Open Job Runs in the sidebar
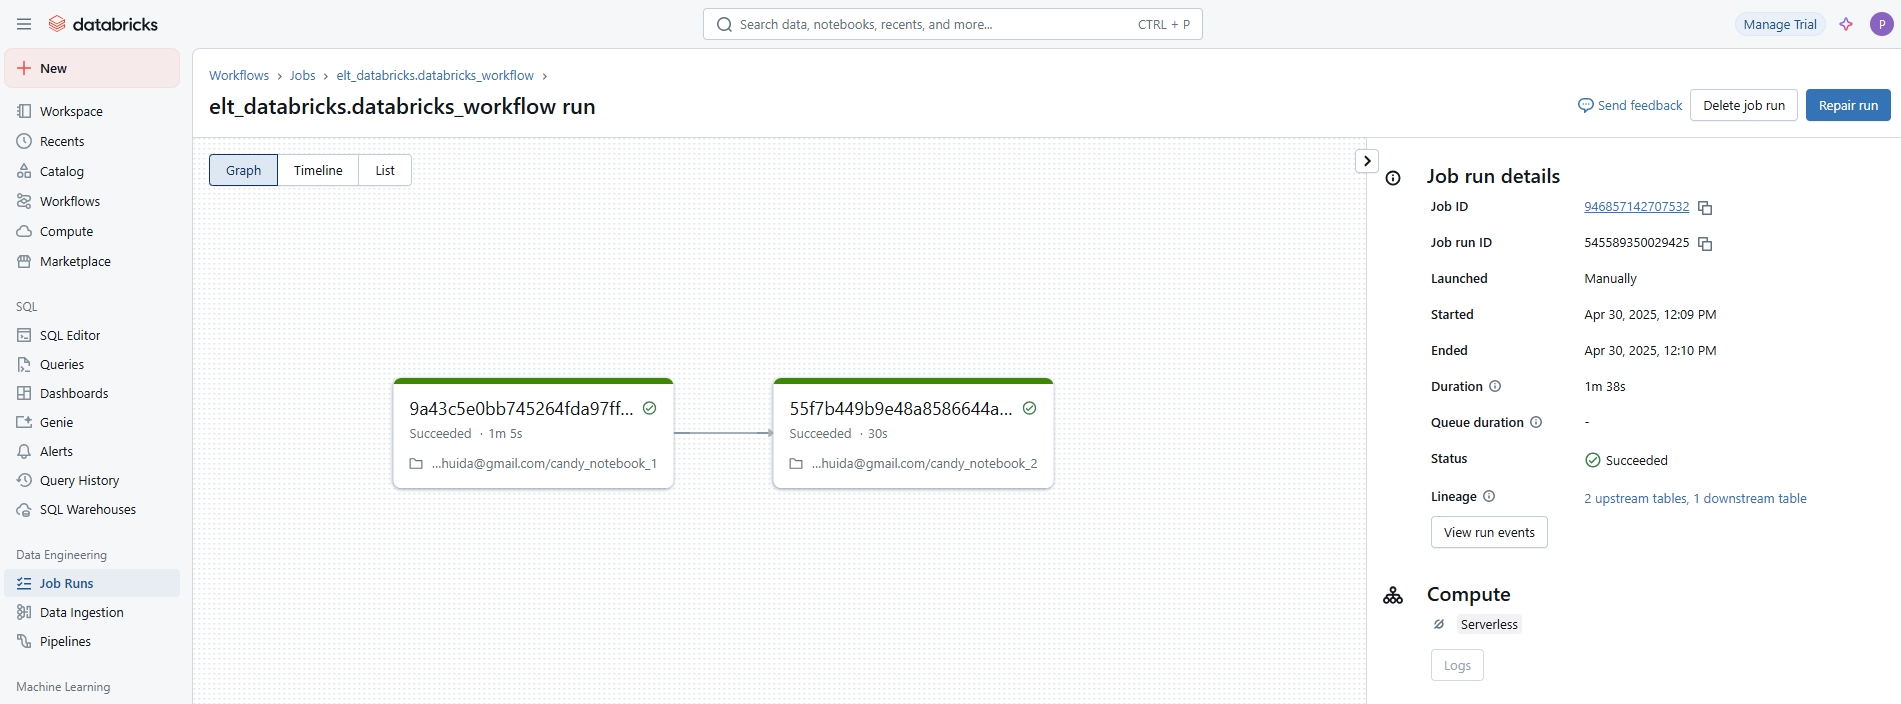The height and width of the screenshot is (704, 1901). (x=92, y=583)
